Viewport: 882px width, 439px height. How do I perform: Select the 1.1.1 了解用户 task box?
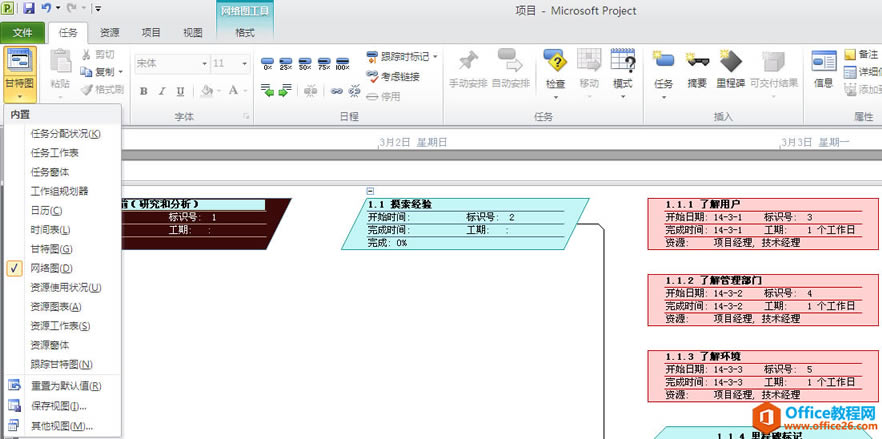763,223
